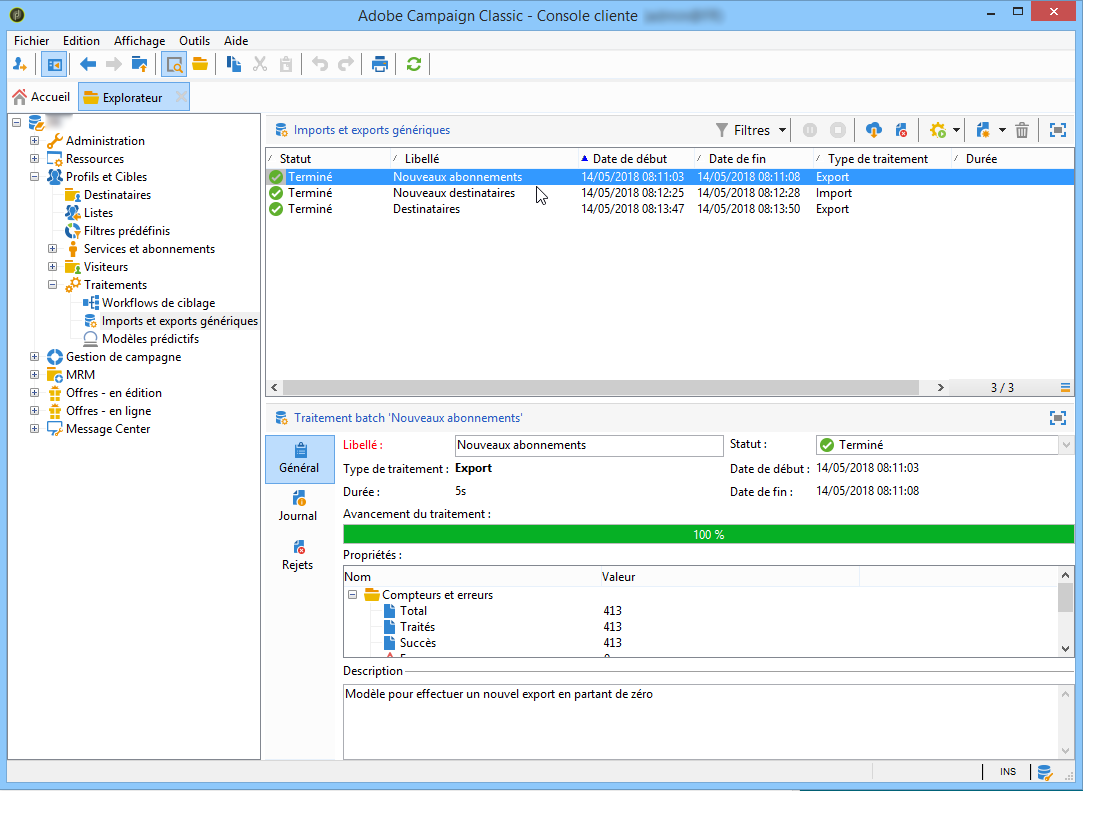Open the new item dropdown arrow
Screen dimensions: 1112x819
(x=1002, y=130)
